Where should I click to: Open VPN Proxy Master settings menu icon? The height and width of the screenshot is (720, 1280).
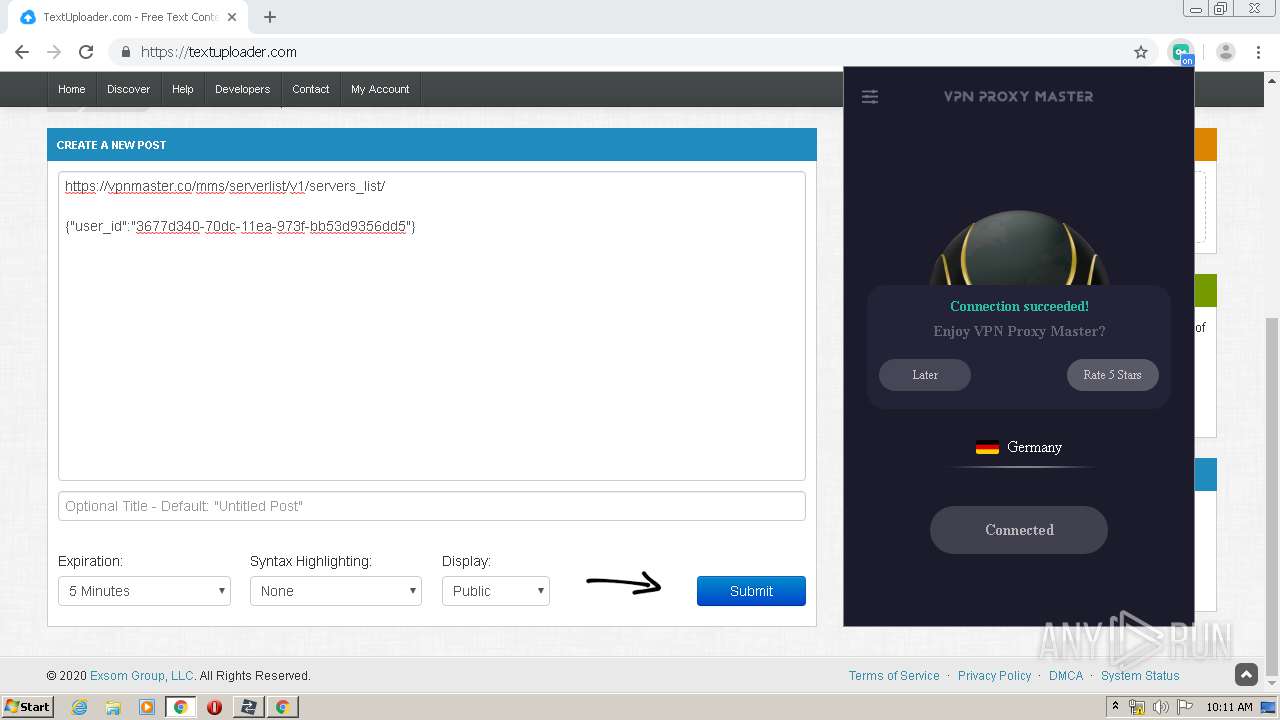[x=870, y=96]
